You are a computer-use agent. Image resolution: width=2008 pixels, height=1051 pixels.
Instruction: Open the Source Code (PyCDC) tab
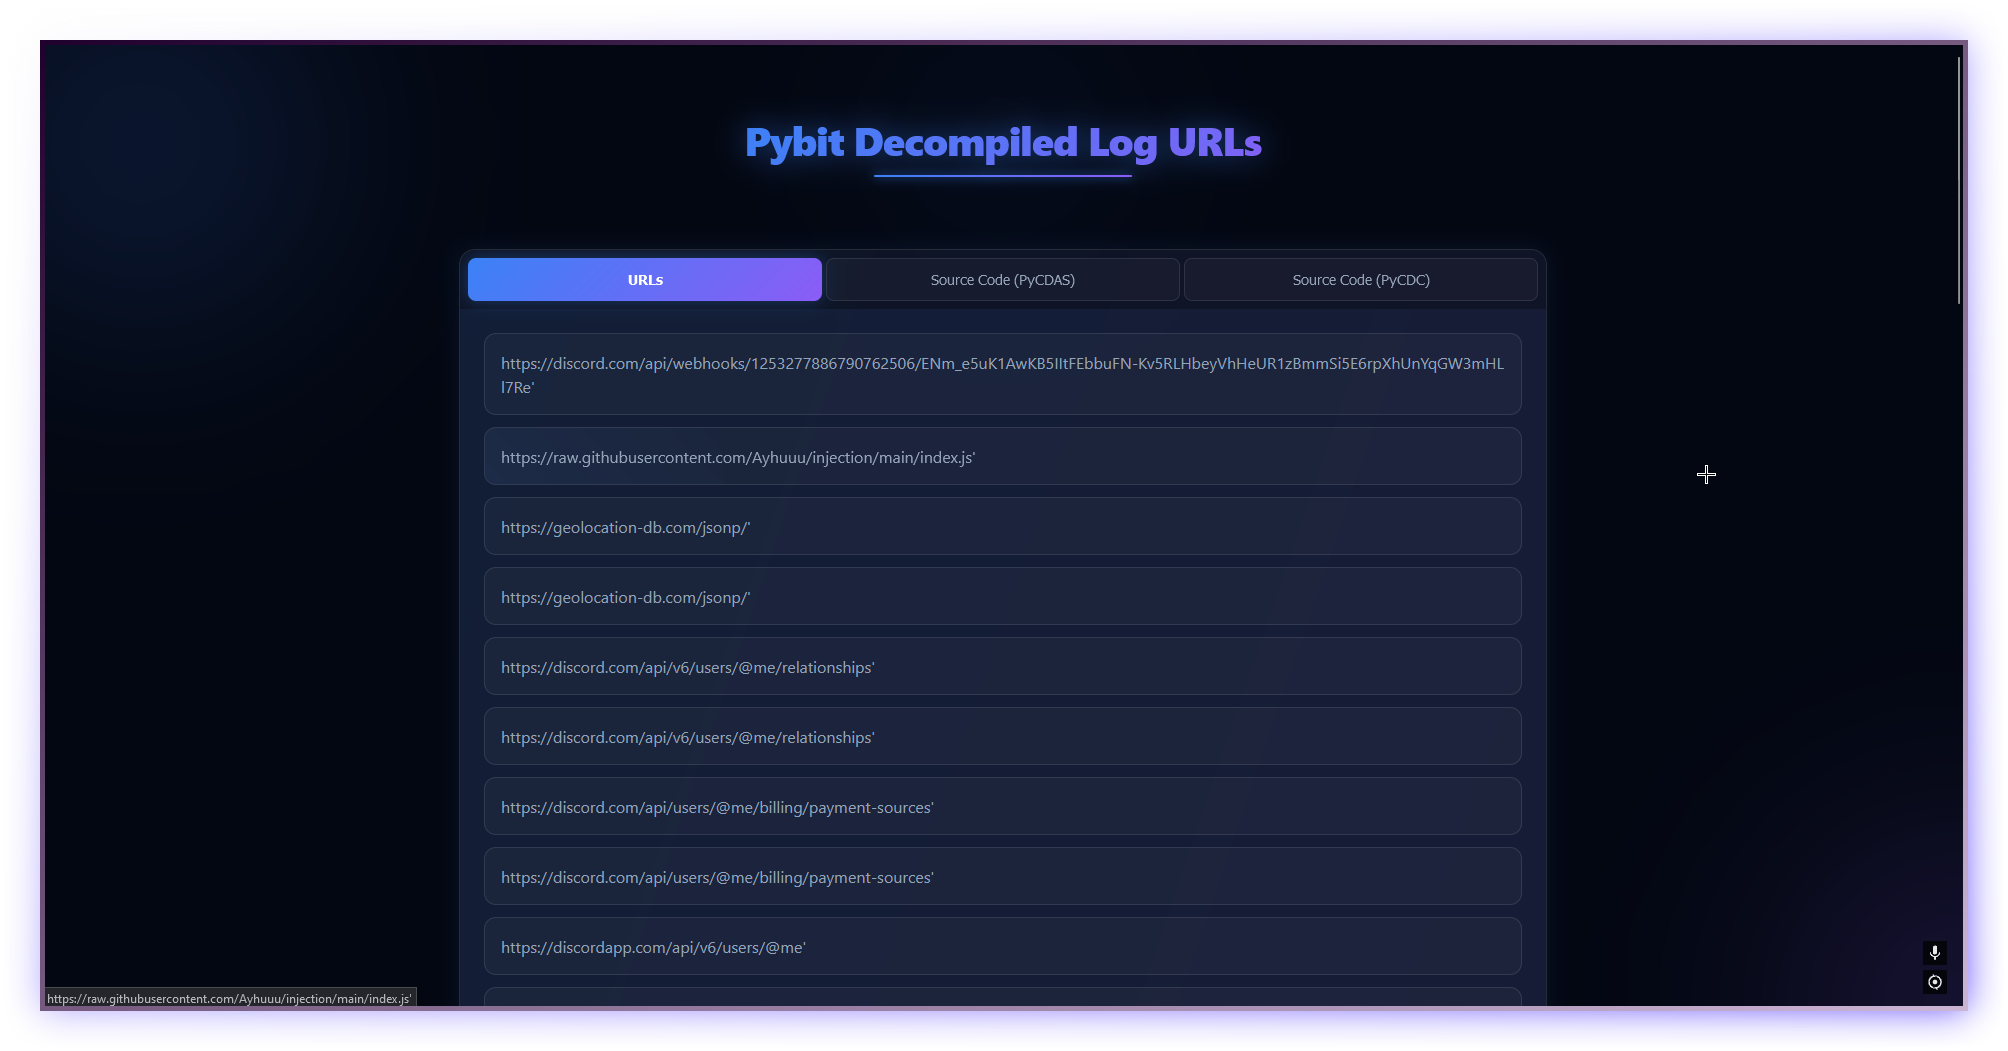(1361, 280)
